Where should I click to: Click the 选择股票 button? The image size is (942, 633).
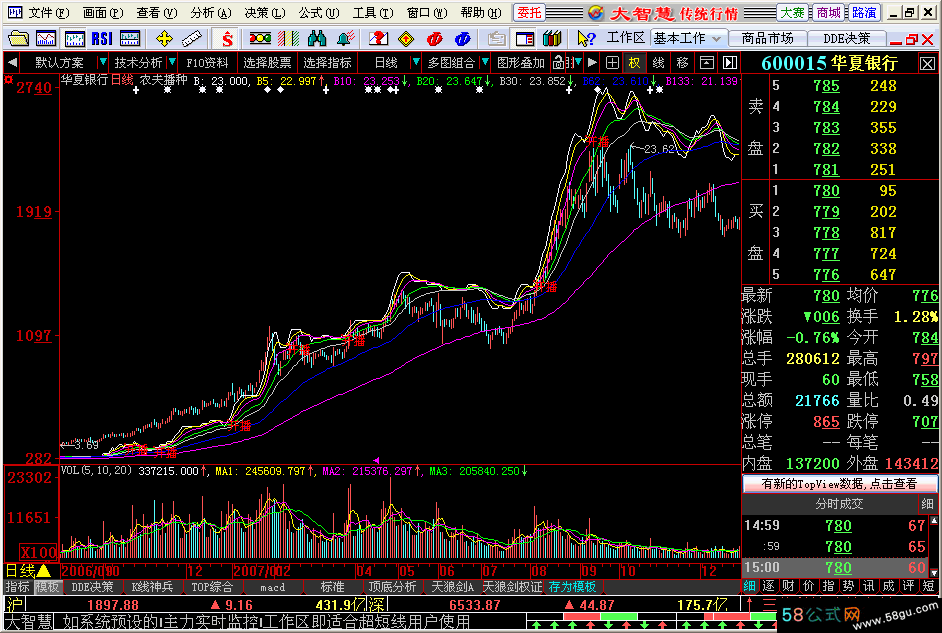coord(267,62)
